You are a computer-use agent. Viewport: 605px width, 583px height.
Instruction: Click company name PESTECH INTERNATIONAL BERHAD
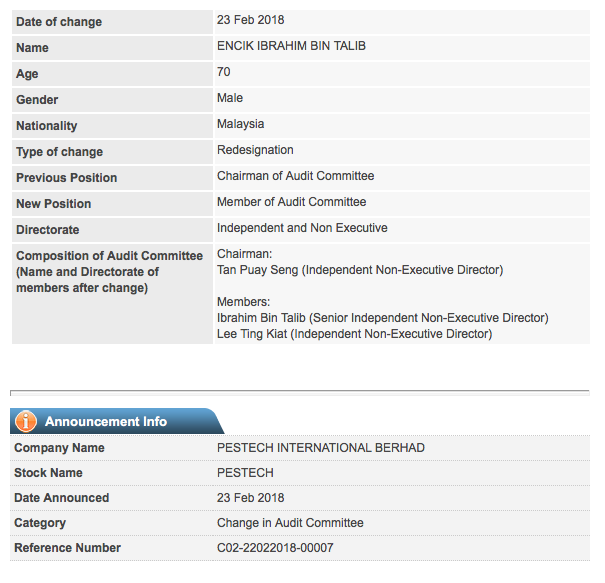[x=320, y=448]
